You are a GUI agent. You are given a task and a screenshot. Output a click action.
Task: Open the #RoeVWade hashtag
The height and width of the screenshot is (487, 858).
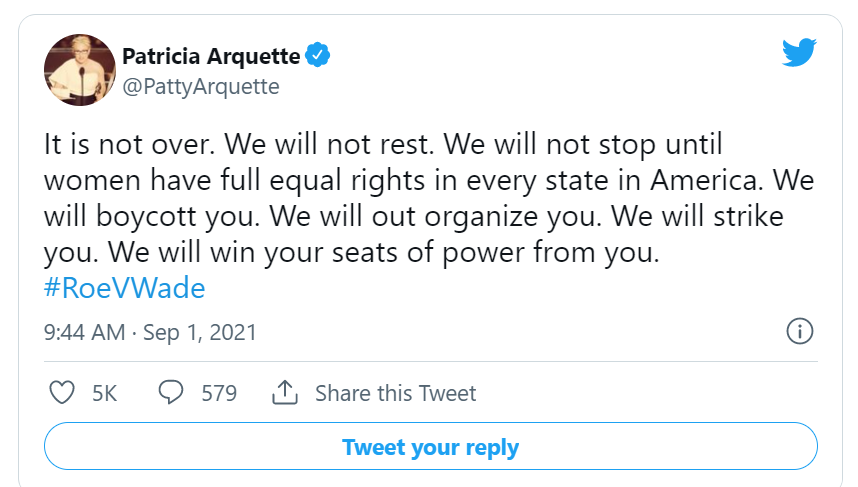point(125,289)
